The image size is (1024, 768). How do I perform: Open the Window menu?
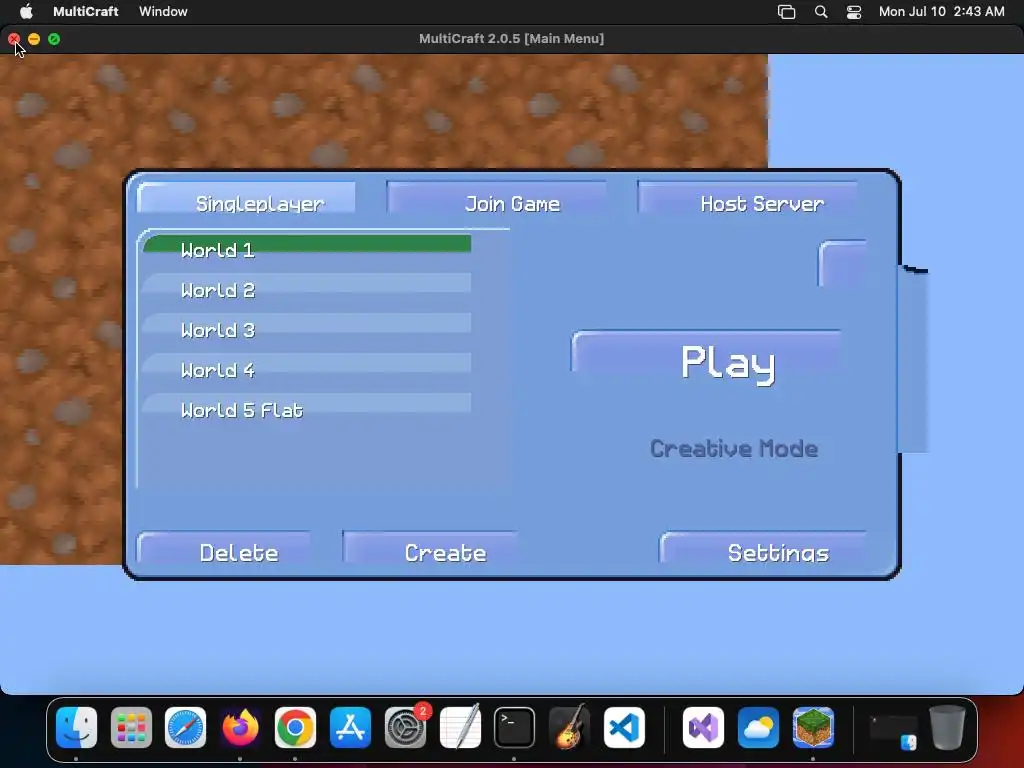coord(163,11)
